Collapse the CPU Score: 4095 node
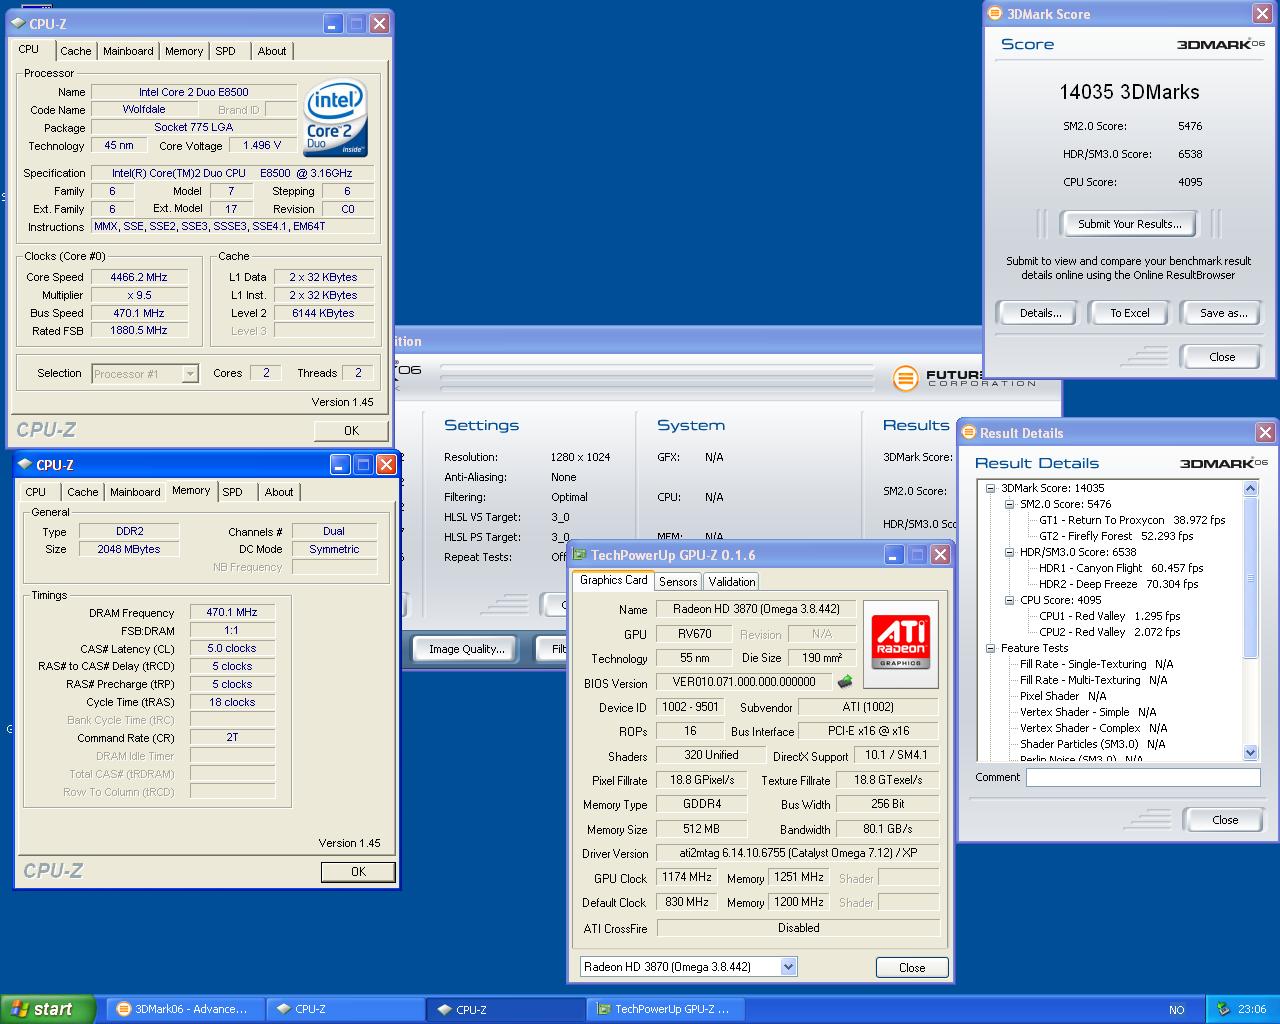Screen dimensions: 1280x1024 1009,601
